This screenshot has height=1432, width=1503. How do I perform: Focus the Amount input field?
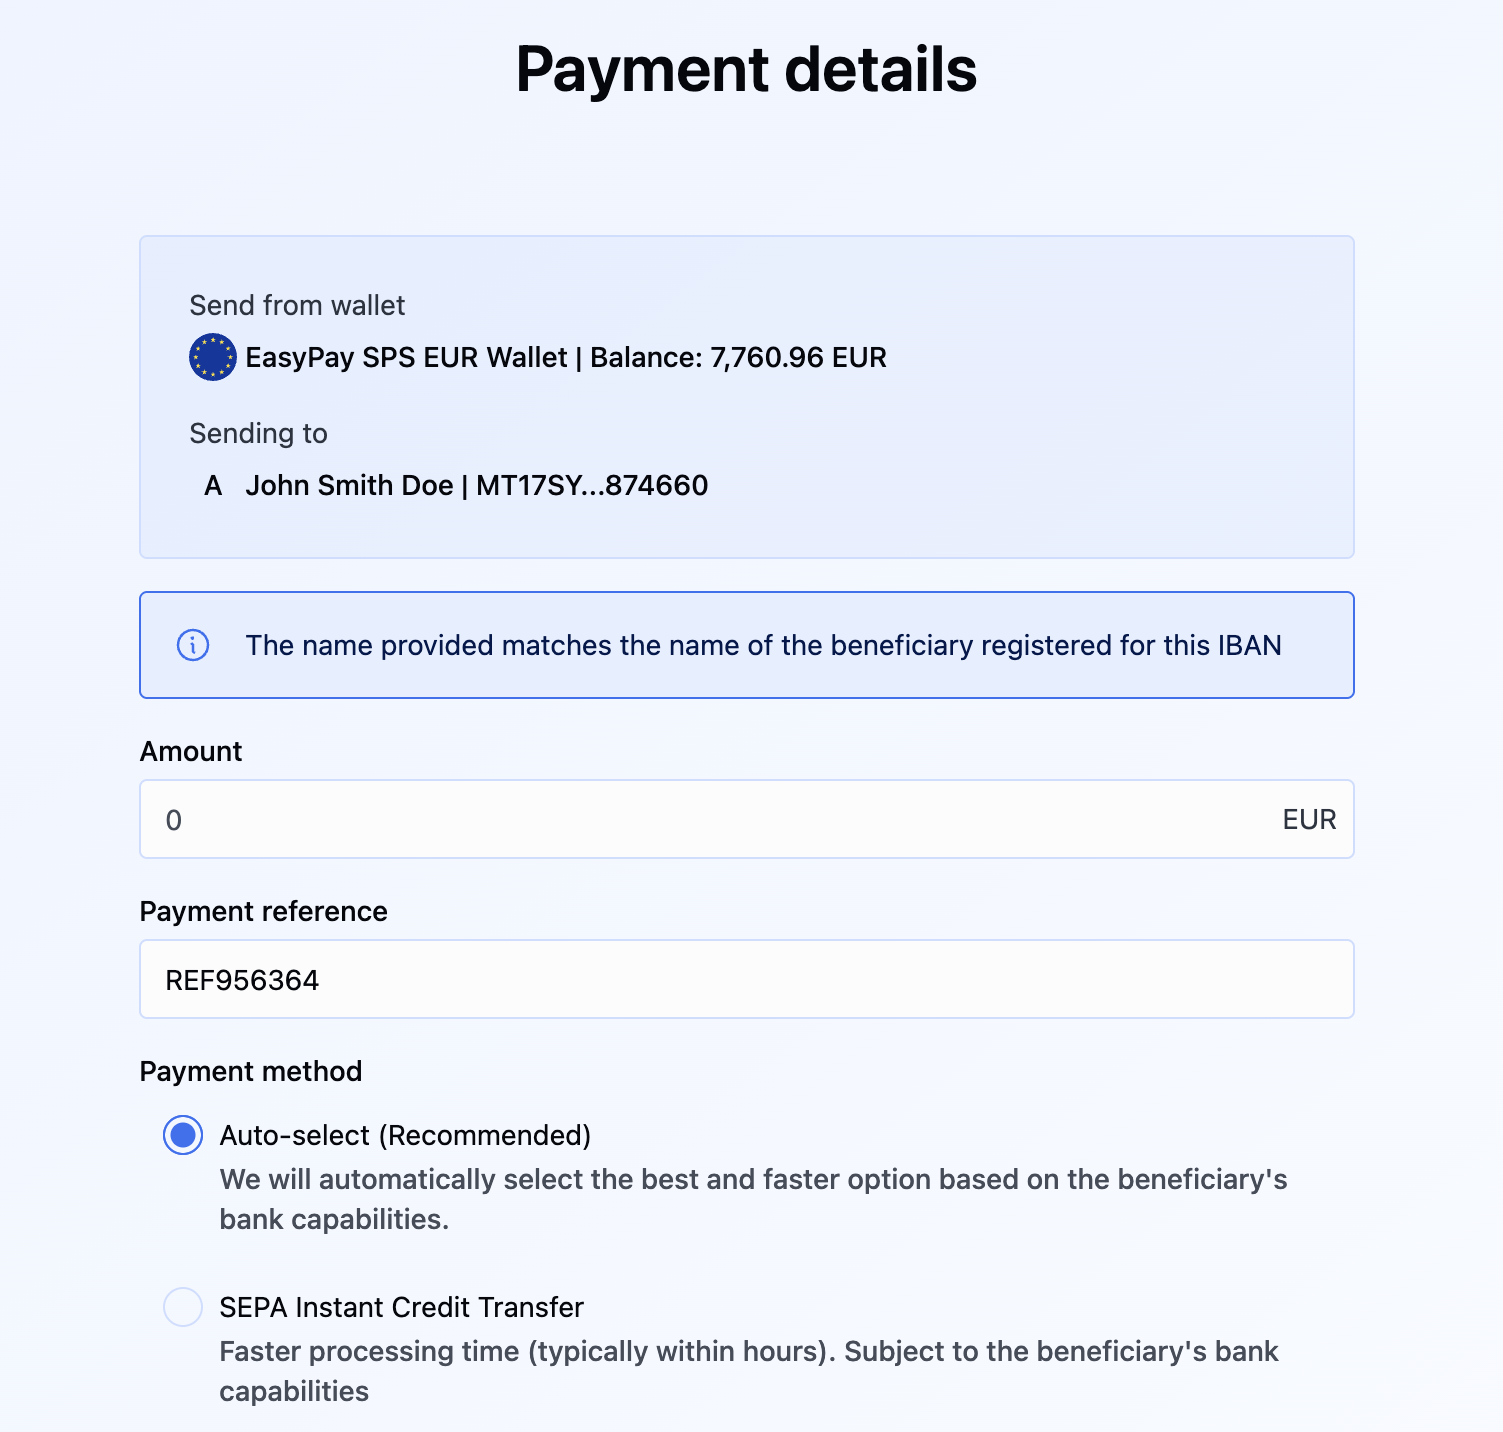[700, 820]
